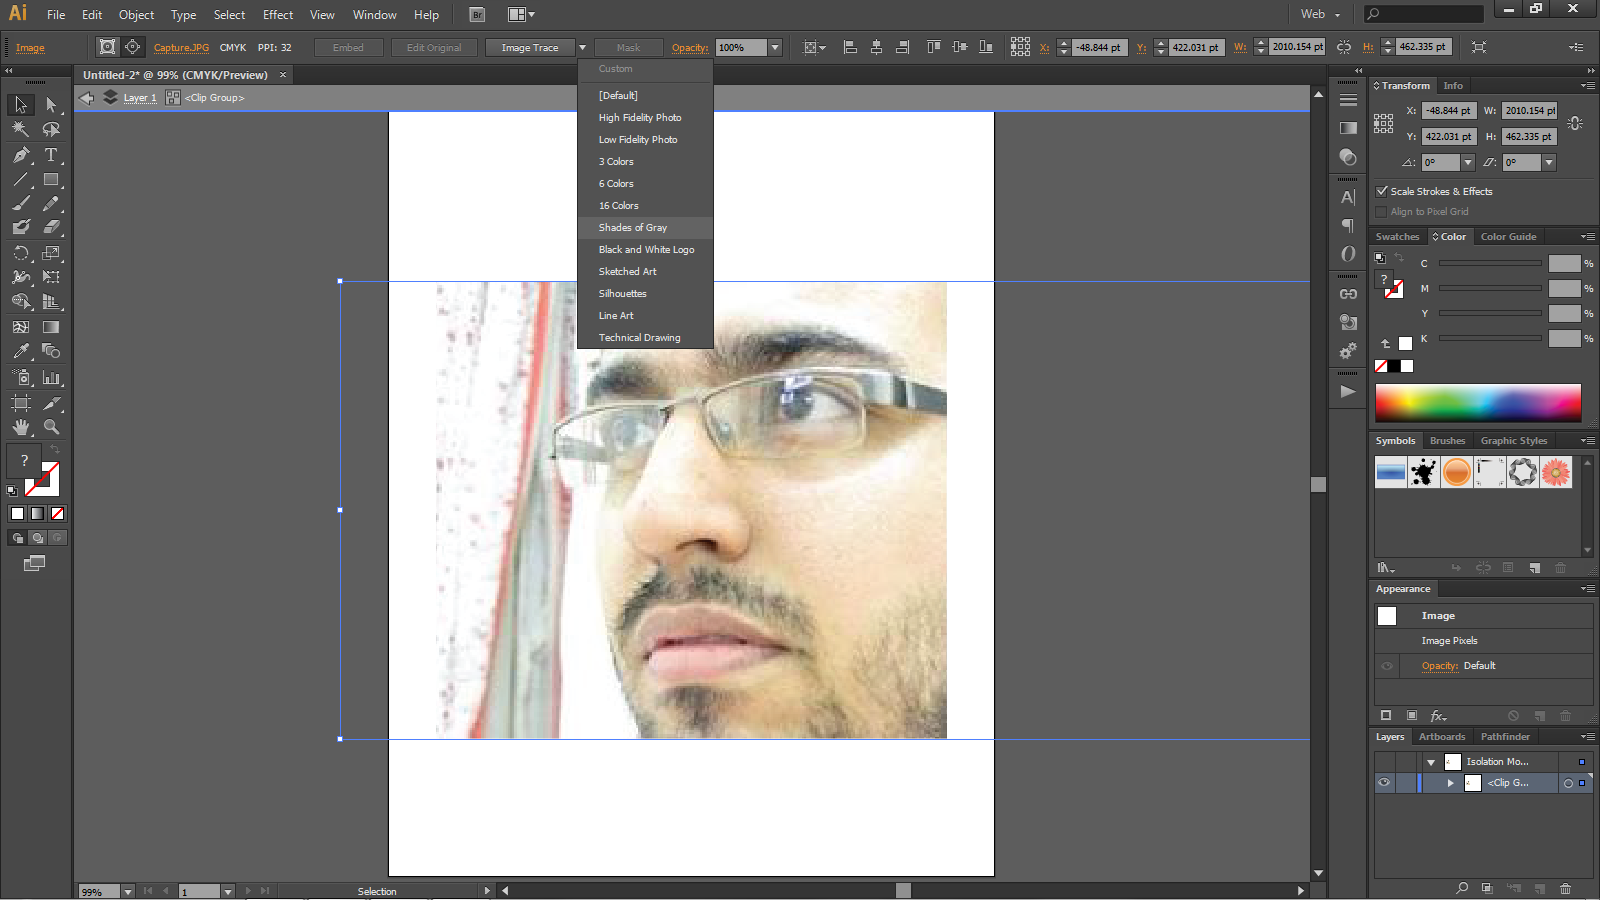The width and height of the screenshot is (1600, 900).
Task: Select the Line Segment tool
Action: click(x=21, y=180)
